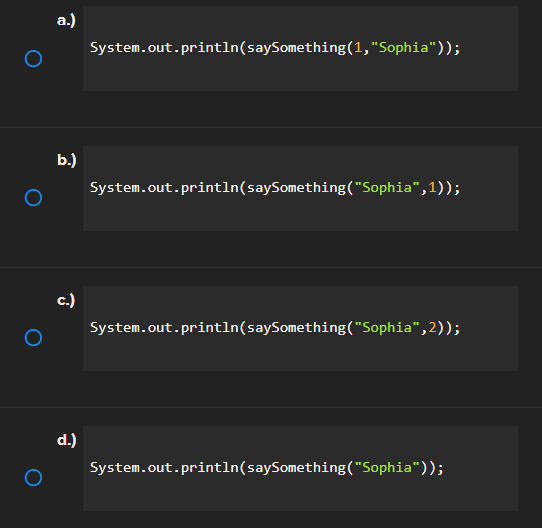This screenshot has height=528, width=542.
Task: Choose the radio button for option c
Action: (x=34, y=337)
